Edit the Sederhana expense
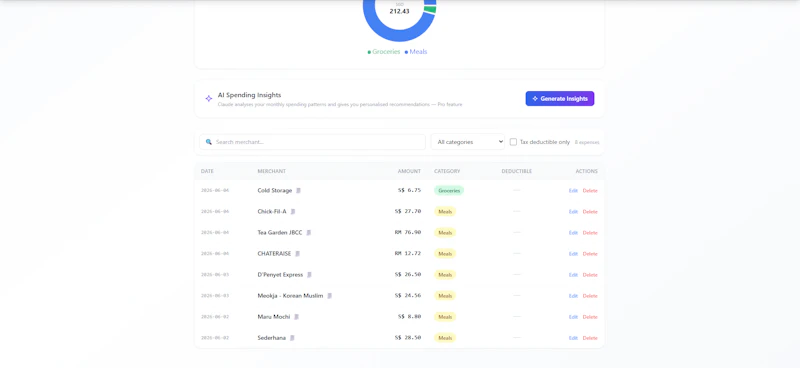The height and width of the screenshot is (368, 800). tap(573, 338)
